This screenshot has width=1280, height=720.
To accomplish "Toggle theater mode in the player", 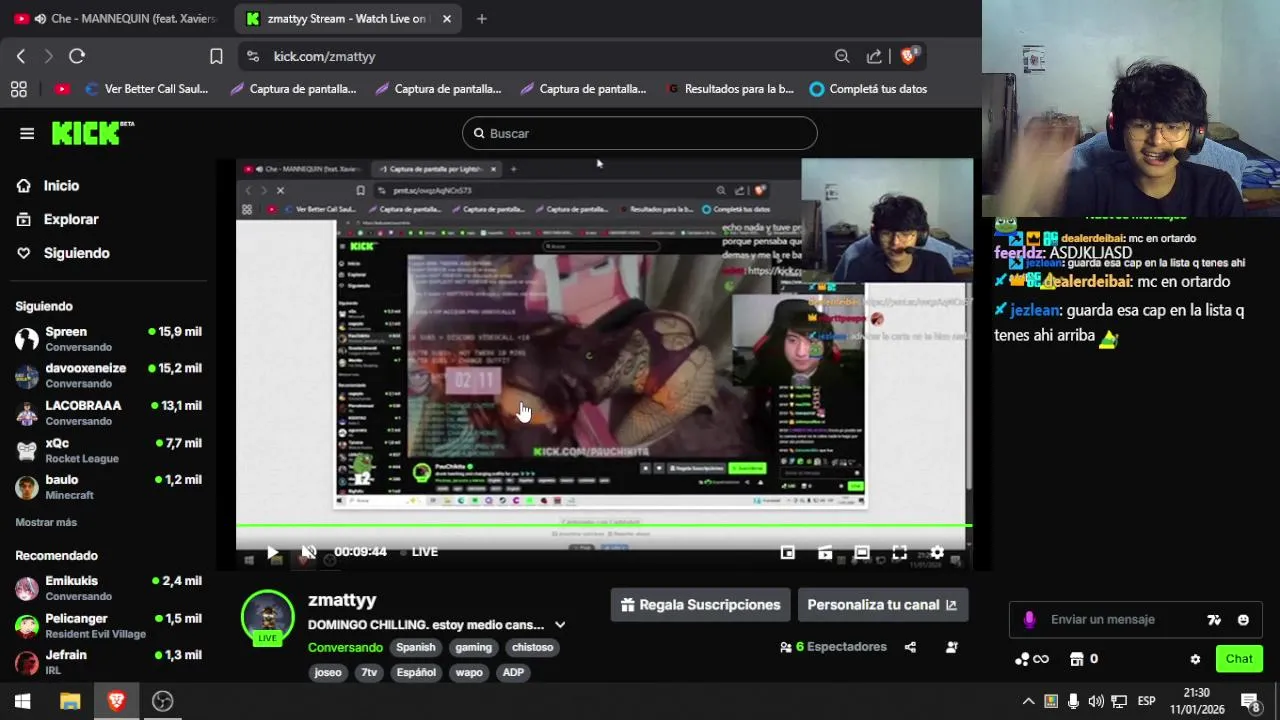I will tap(862, 552).
